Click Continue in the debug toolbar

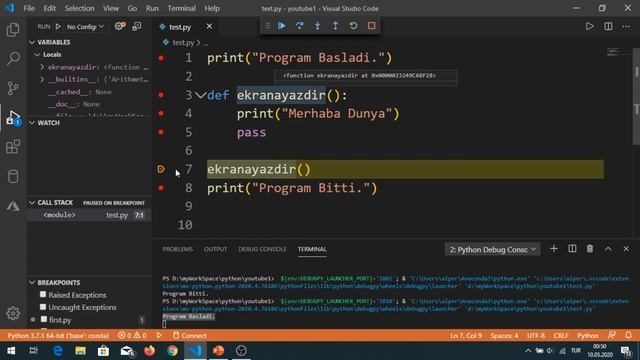pos(282,26)
